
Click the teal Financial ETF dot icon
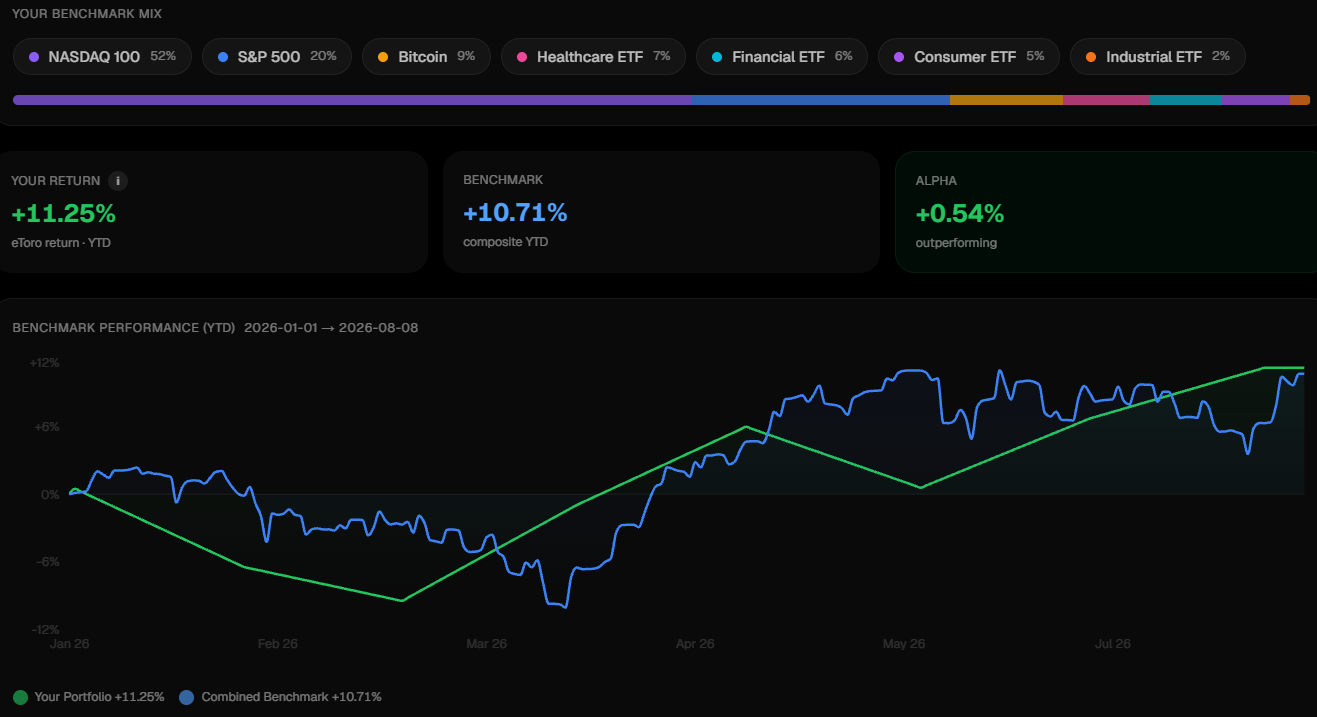(717, 57)
